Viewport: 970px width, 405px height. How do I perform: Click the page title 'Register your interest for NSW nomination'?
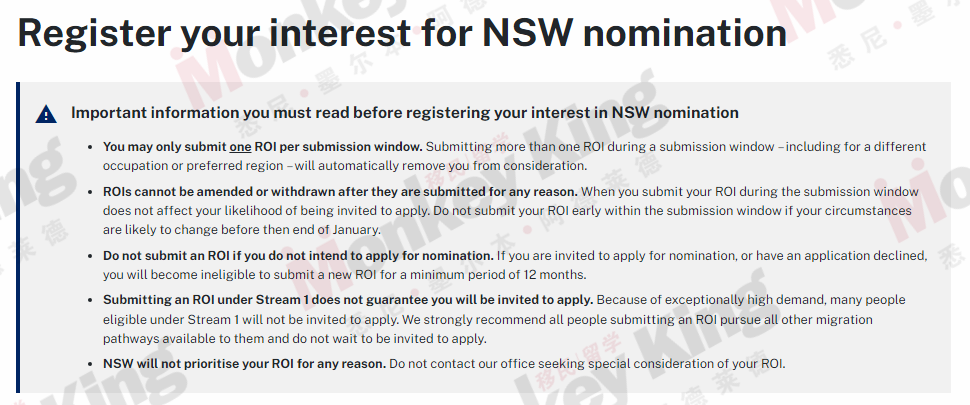tap(402, 32)
